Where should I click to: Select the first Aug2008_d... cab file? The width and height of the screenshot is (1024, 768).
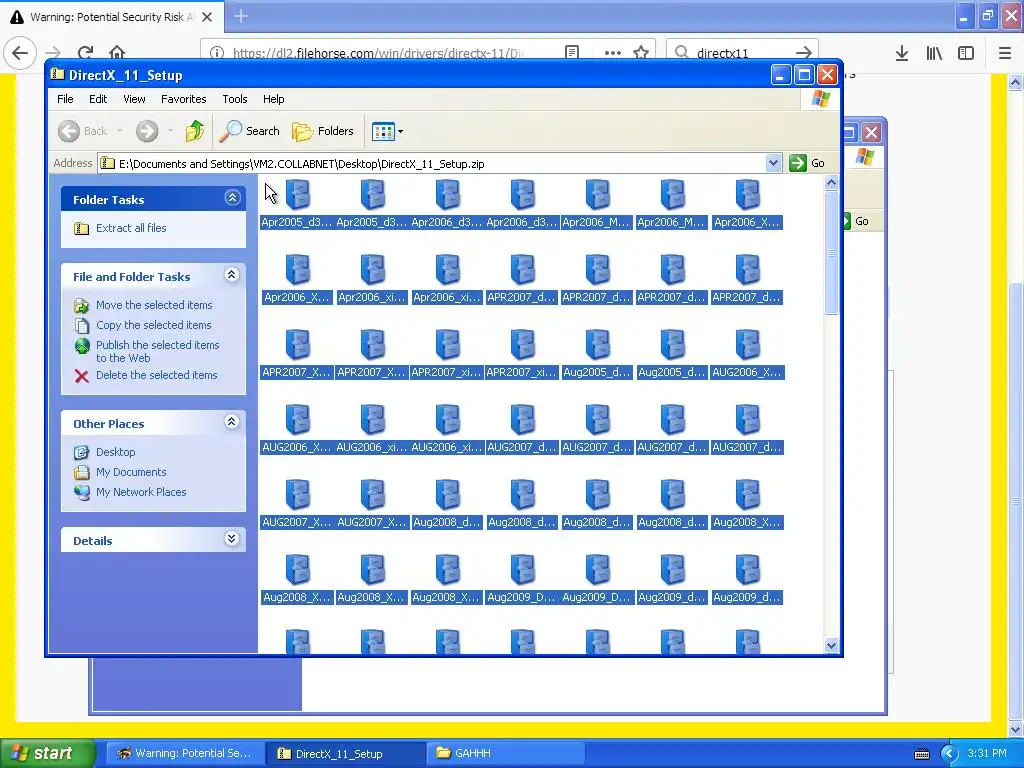(x=447, y=504)
